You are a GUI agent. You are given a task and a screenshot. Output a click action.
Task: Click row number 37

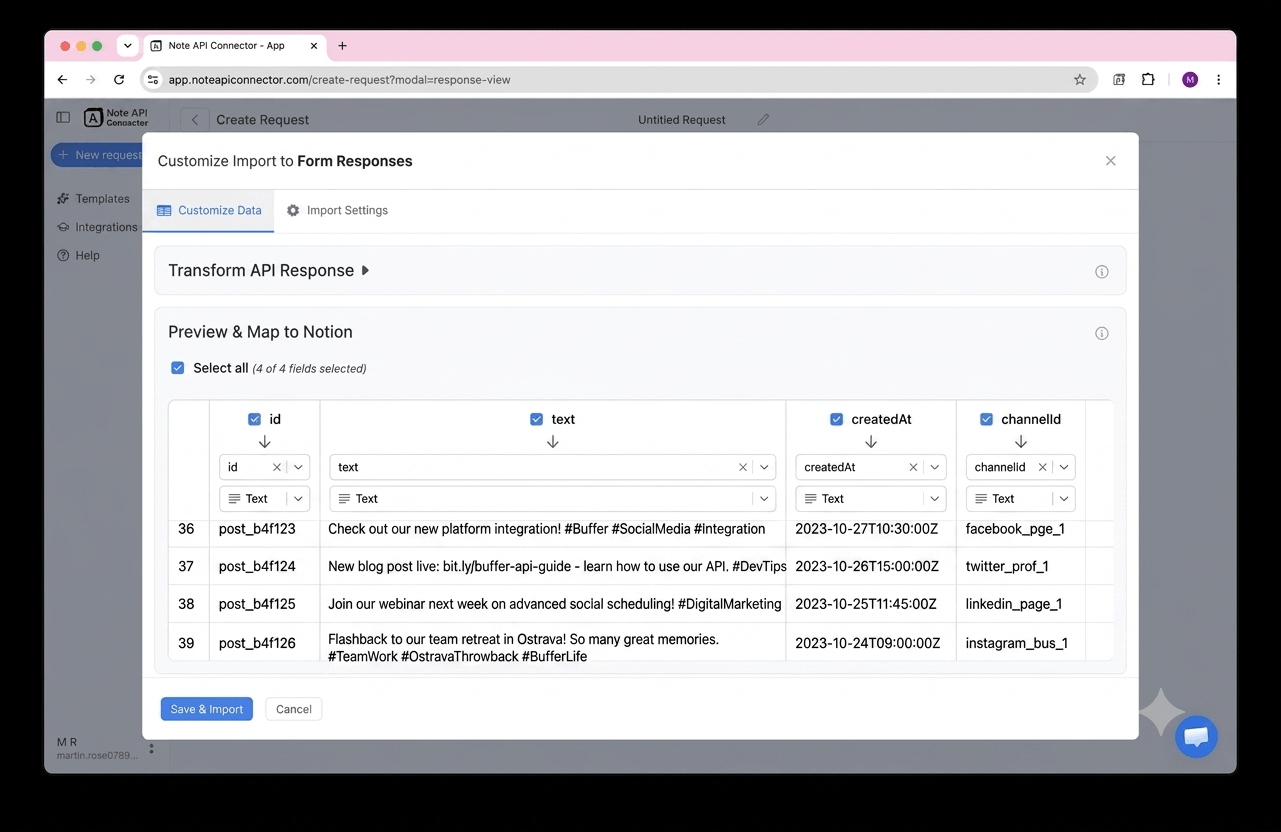point(187,566)
